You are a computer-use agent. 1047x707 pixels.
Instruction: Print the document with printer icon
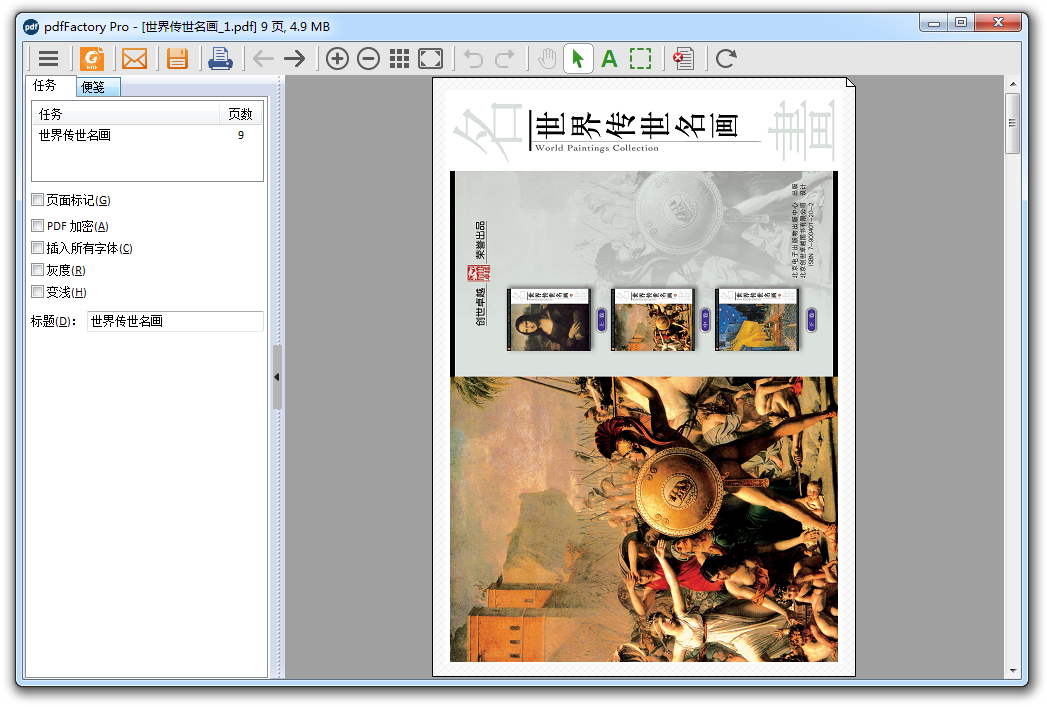pyautogui.click(x=220, y=59)
